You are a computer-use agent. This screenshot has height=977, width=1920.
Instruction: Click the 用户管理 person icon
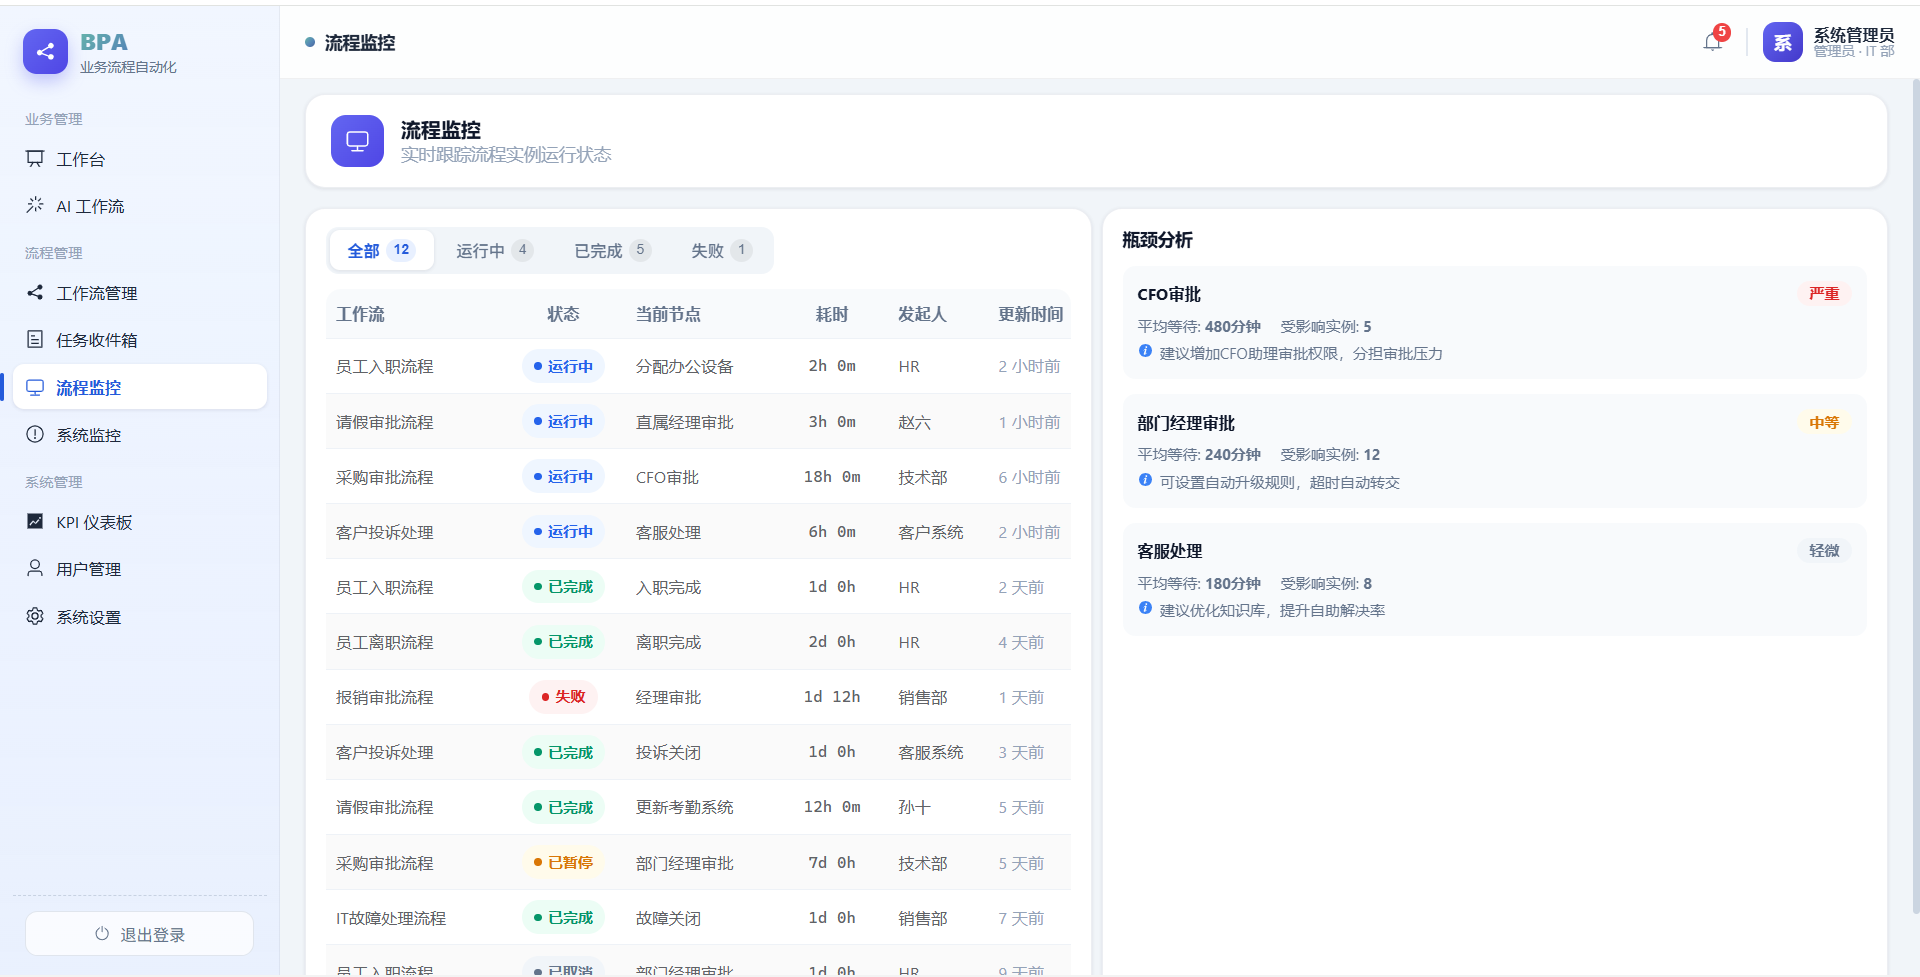(35, 568)
